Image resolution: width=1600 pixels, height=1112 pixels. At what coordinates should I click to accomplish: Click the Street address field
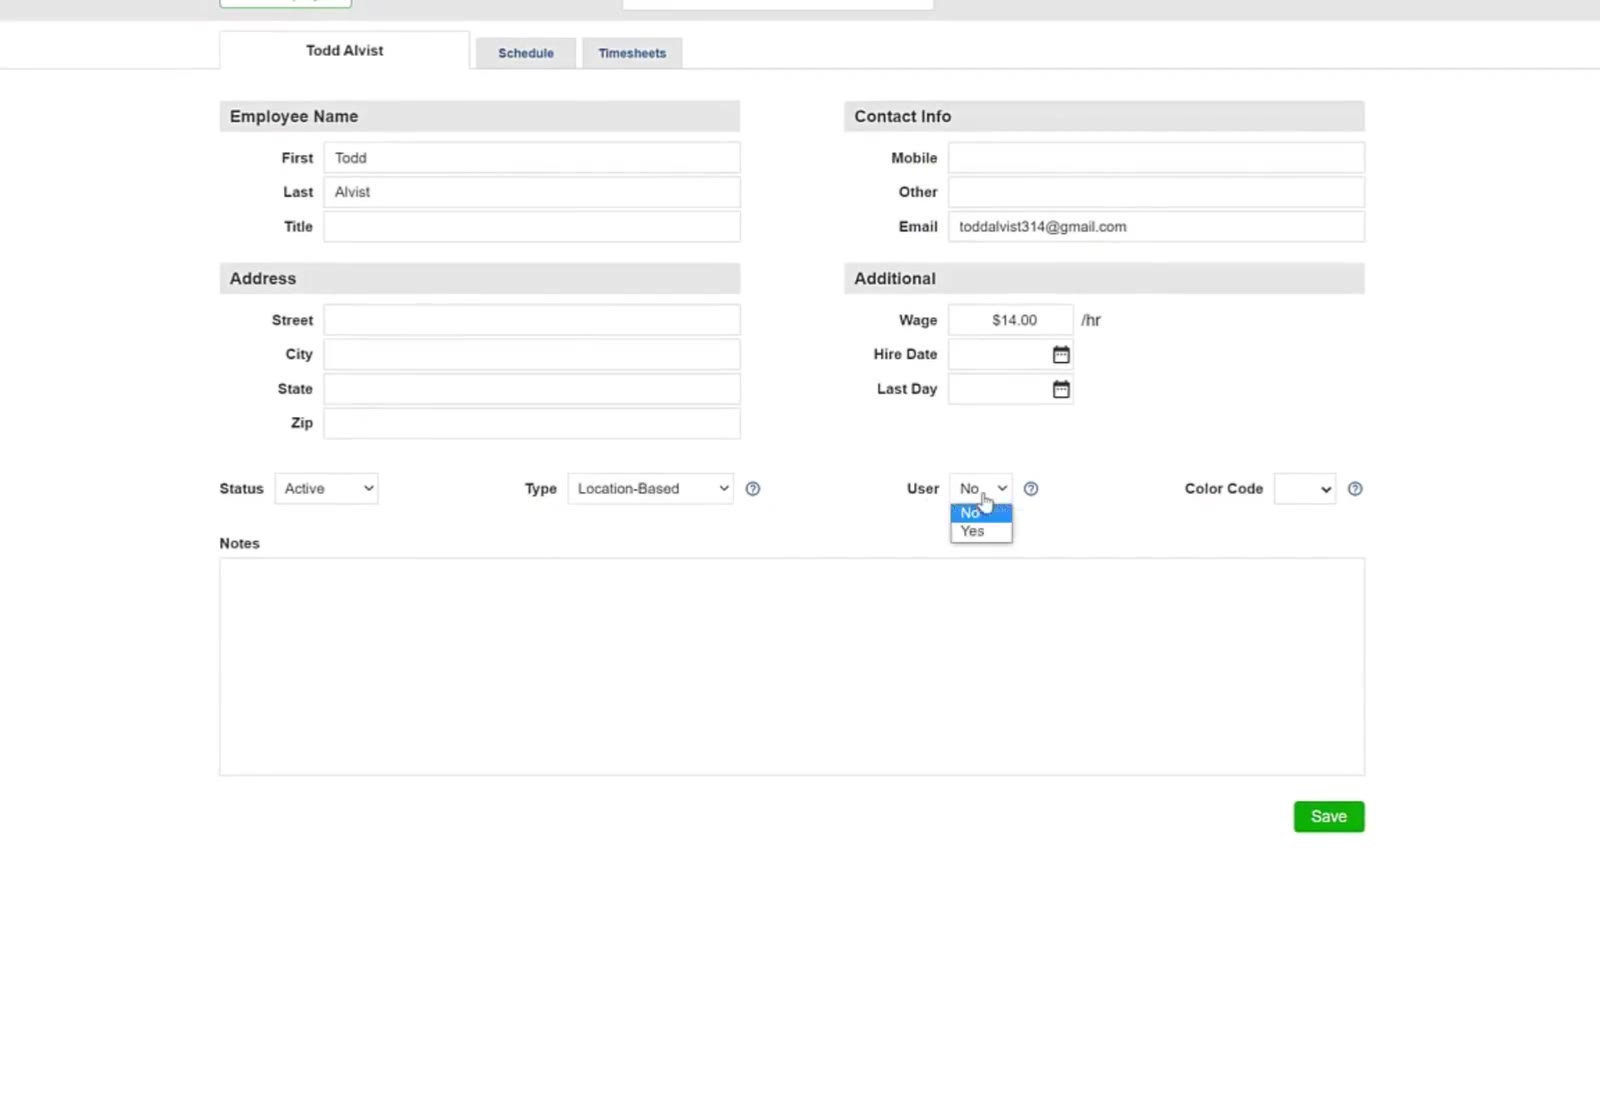click(x=532, y=320)
